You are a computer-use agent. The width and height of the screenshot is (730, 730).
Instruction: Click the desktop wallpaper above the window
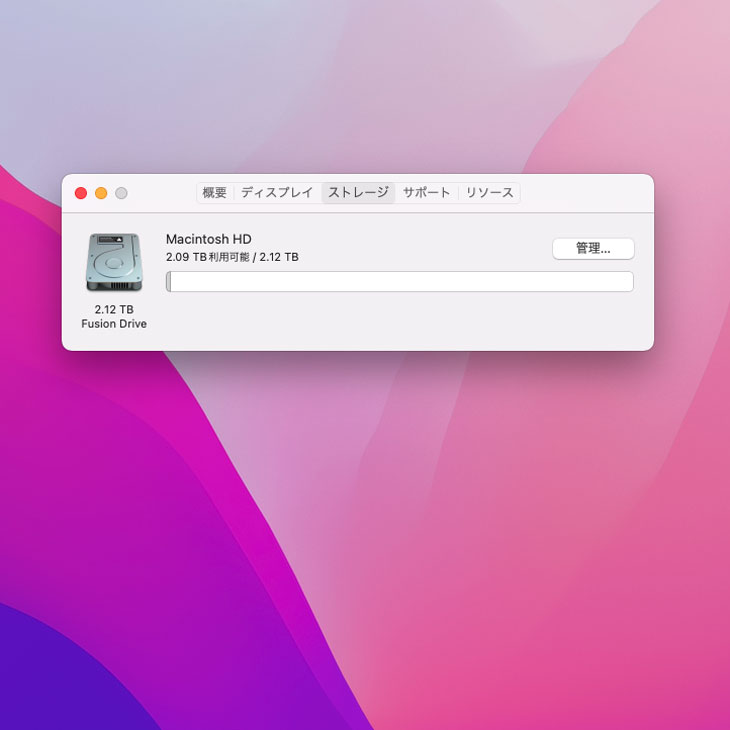pos(360,90)
